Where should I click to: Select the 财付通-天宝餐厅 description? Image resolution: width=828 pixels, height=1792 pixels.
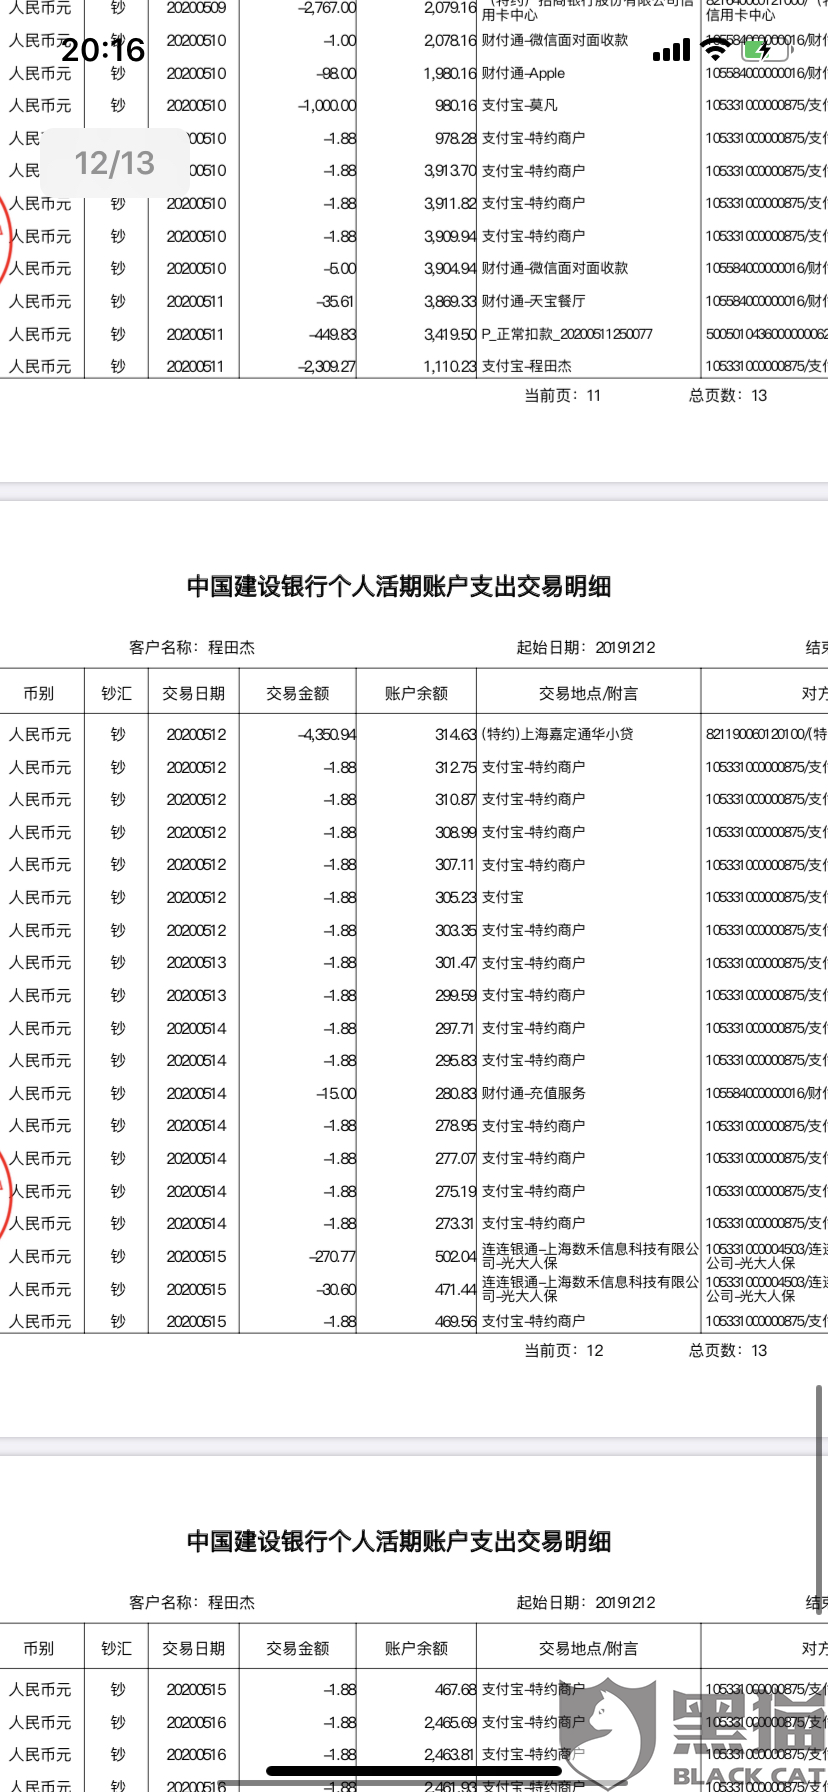[534, 302]
